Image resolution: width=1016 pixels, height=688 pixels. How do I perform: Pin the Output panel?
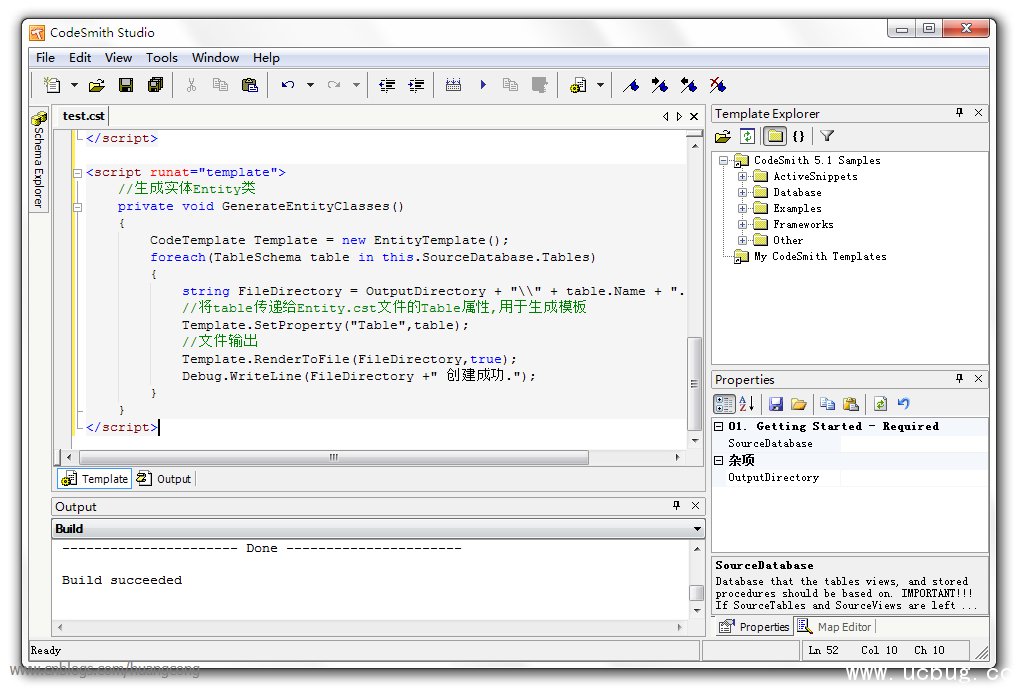[x=676, y=505]
